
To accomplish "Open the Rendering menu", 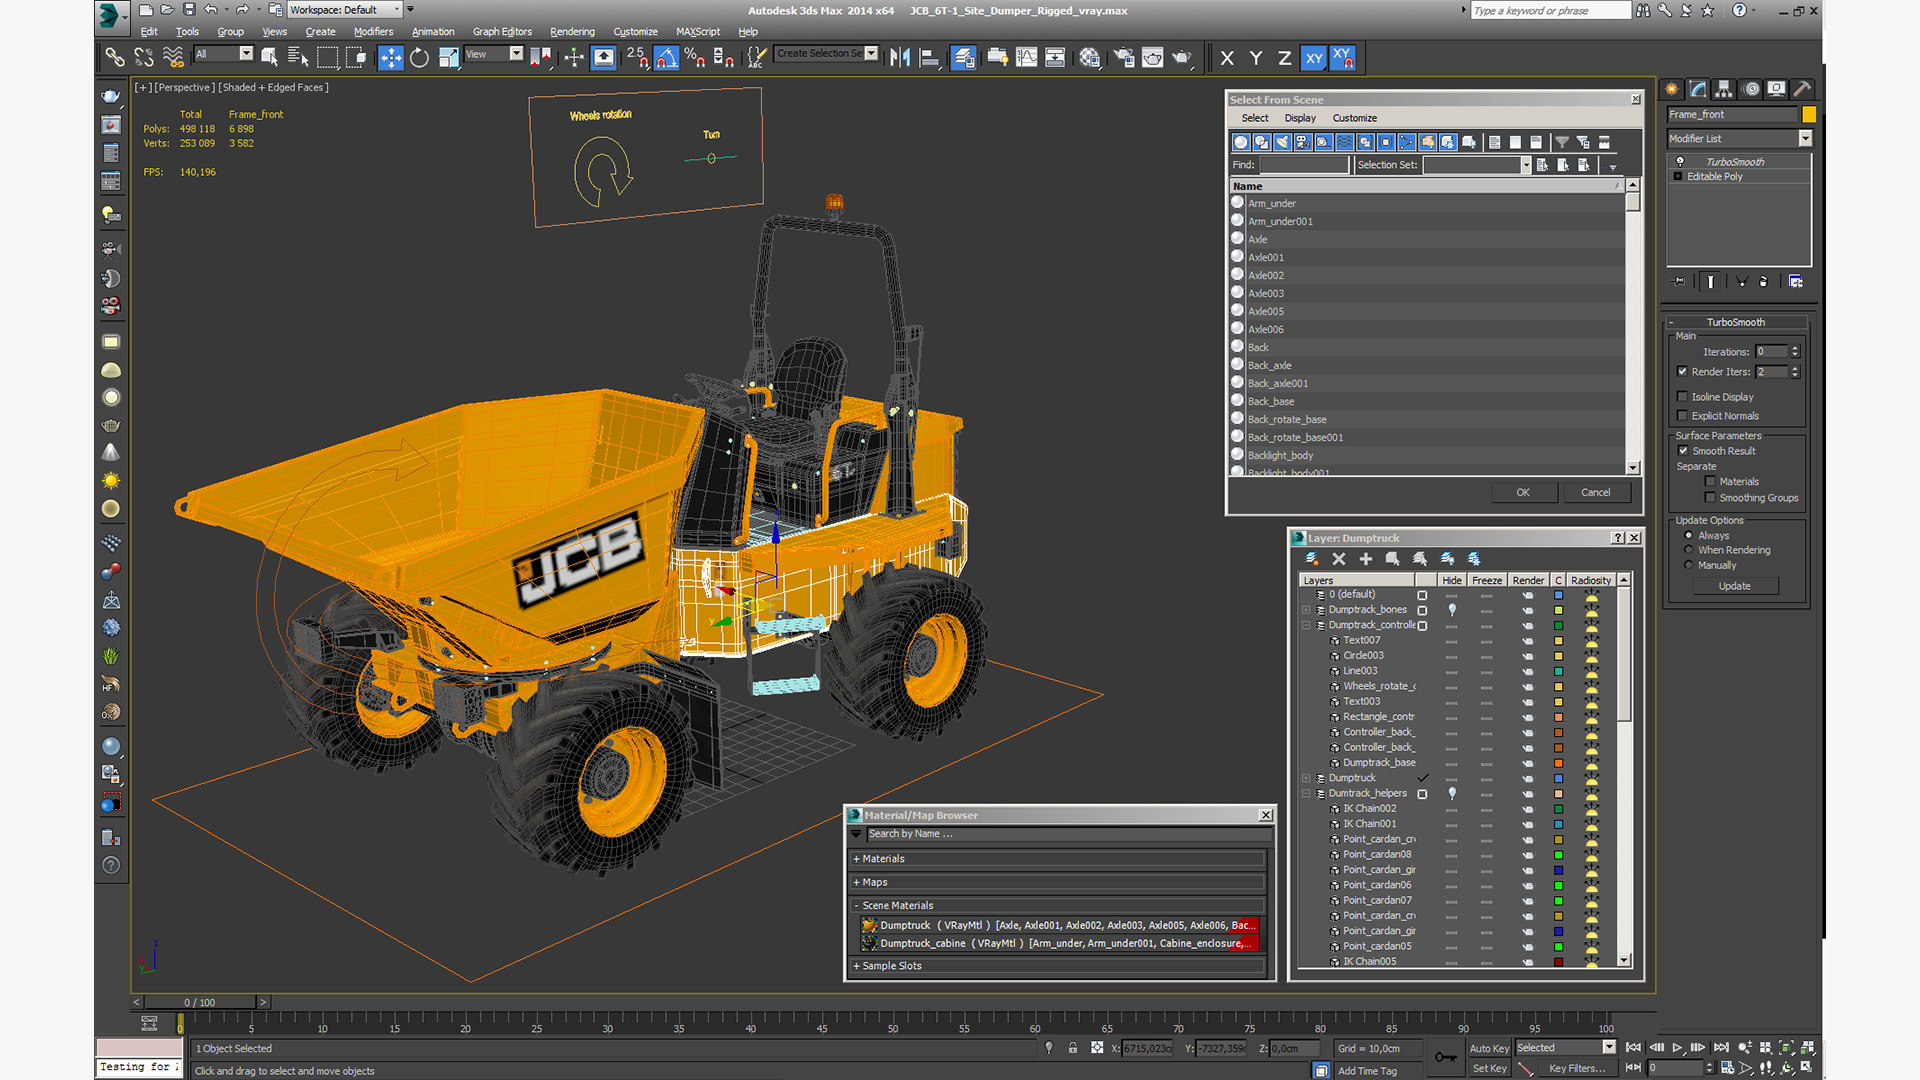I will [572, 31].
